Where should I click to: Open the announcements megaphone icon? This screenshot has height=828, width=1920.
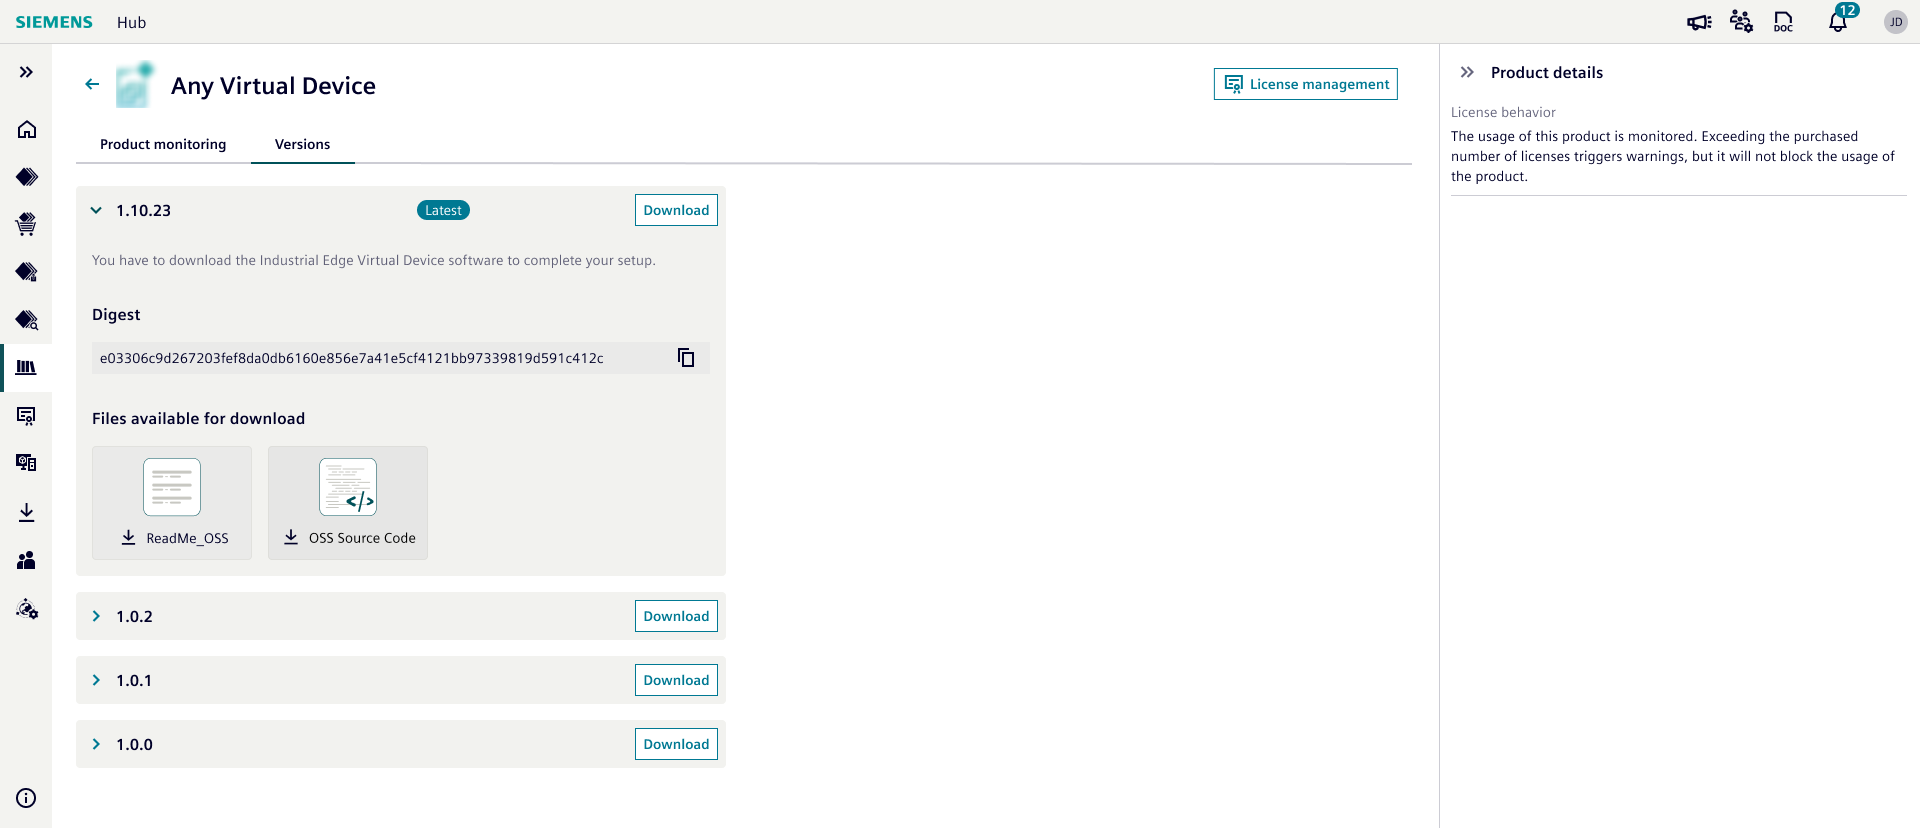(1698, 22)
